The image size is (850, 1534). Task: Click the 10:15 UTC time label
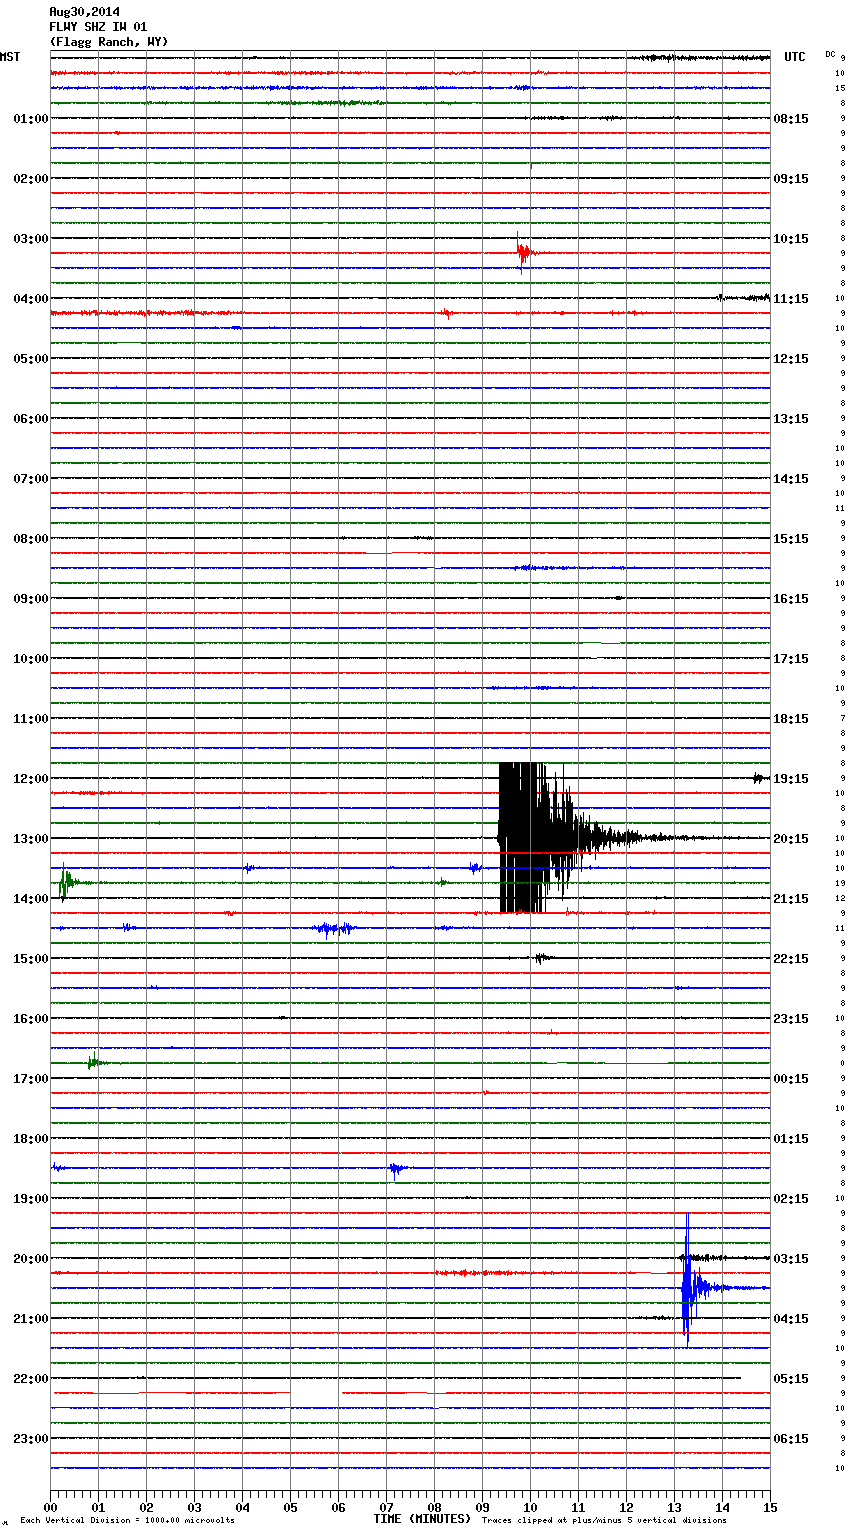click(791, 239)
